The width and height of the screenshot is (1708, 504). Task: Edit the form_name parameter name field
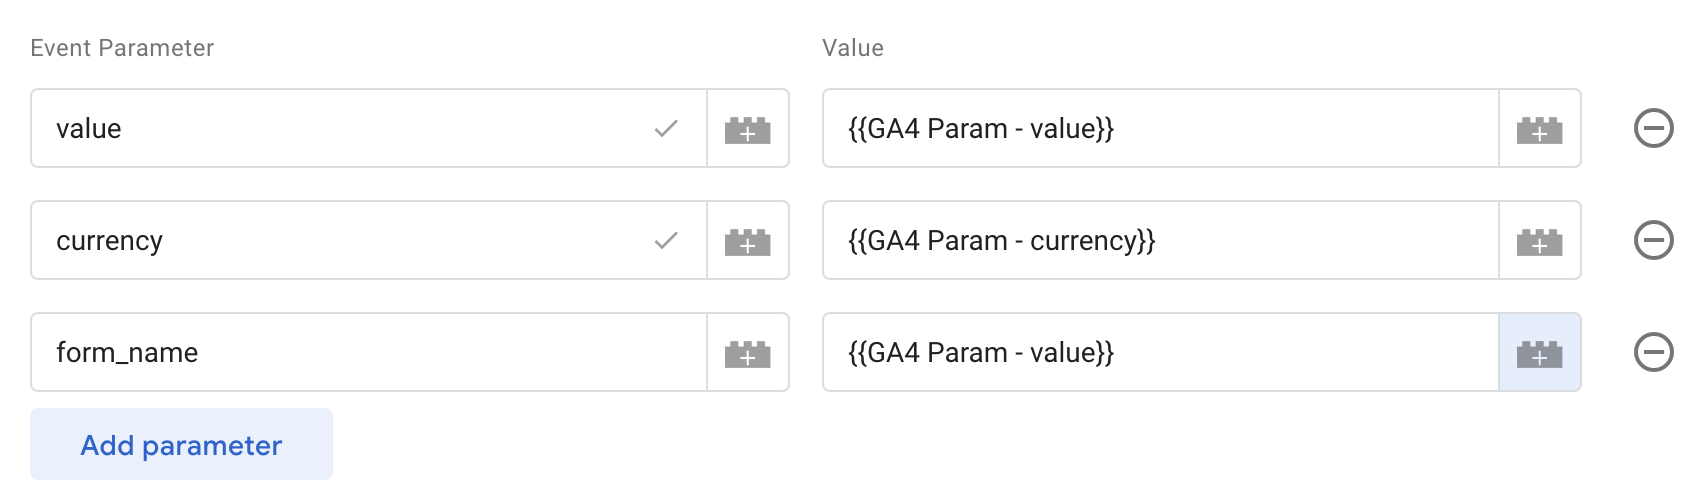pos(360,353)
